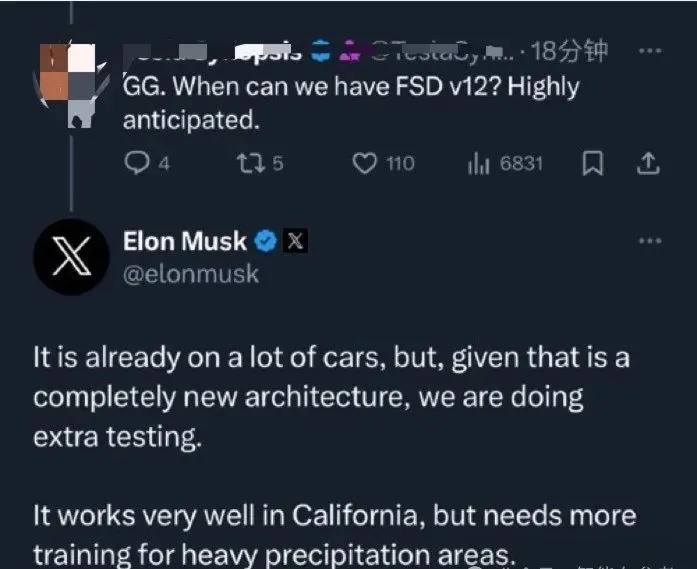The height and width of the screenshot is (569, 697).
Task: Click the 18分钟 timestamp
Action: (x=569, y=51)
